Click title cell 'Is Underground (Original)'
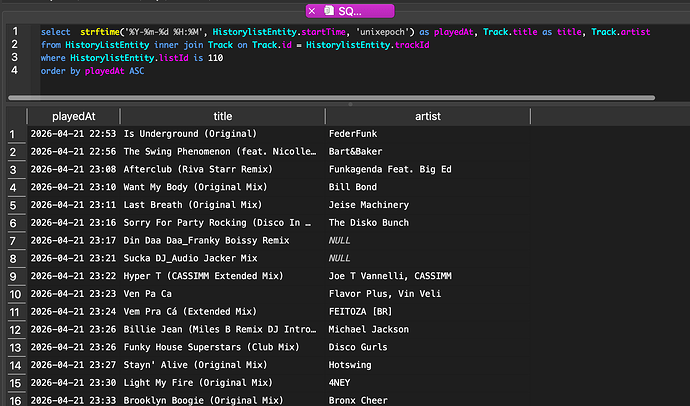This screenshot has width=690, height=406. click(x=223, y=134)
